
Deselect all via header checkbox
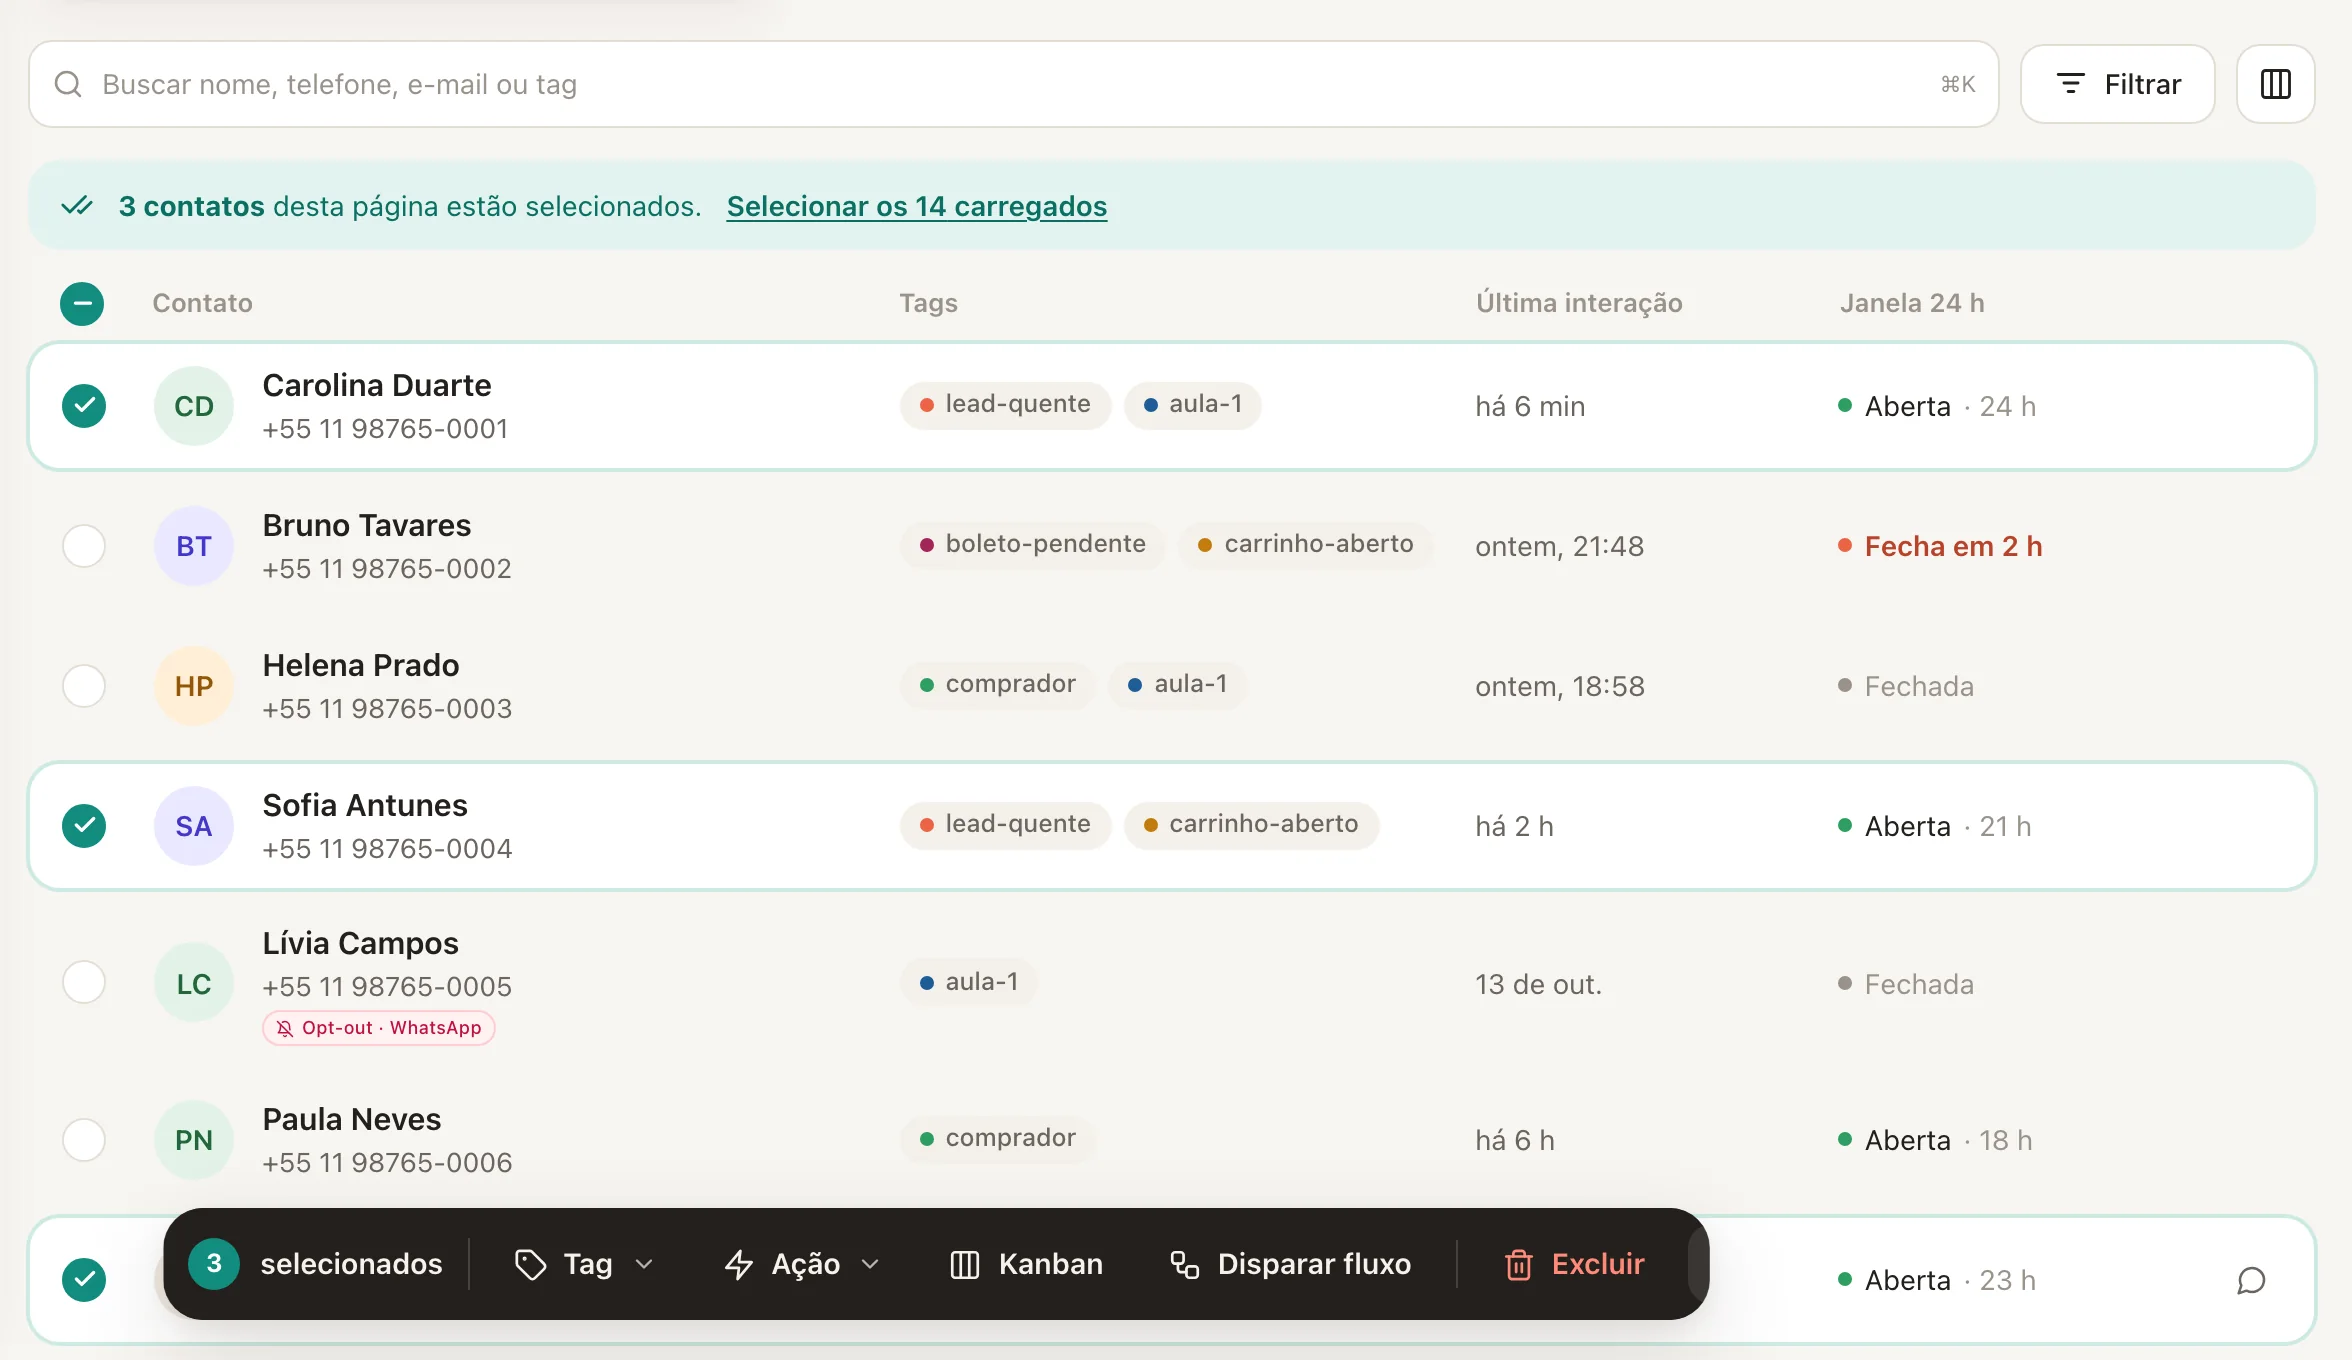82,304
